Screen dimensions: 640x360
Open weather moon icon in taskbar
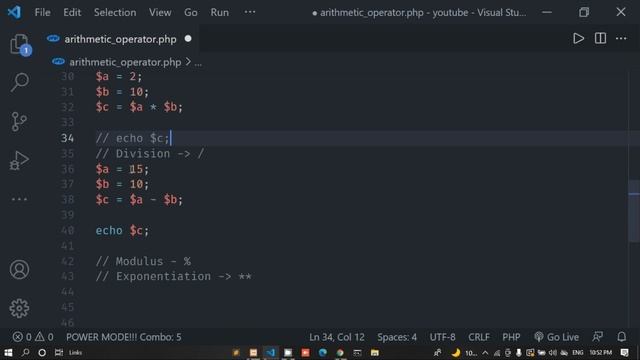[x=456, y=353]
